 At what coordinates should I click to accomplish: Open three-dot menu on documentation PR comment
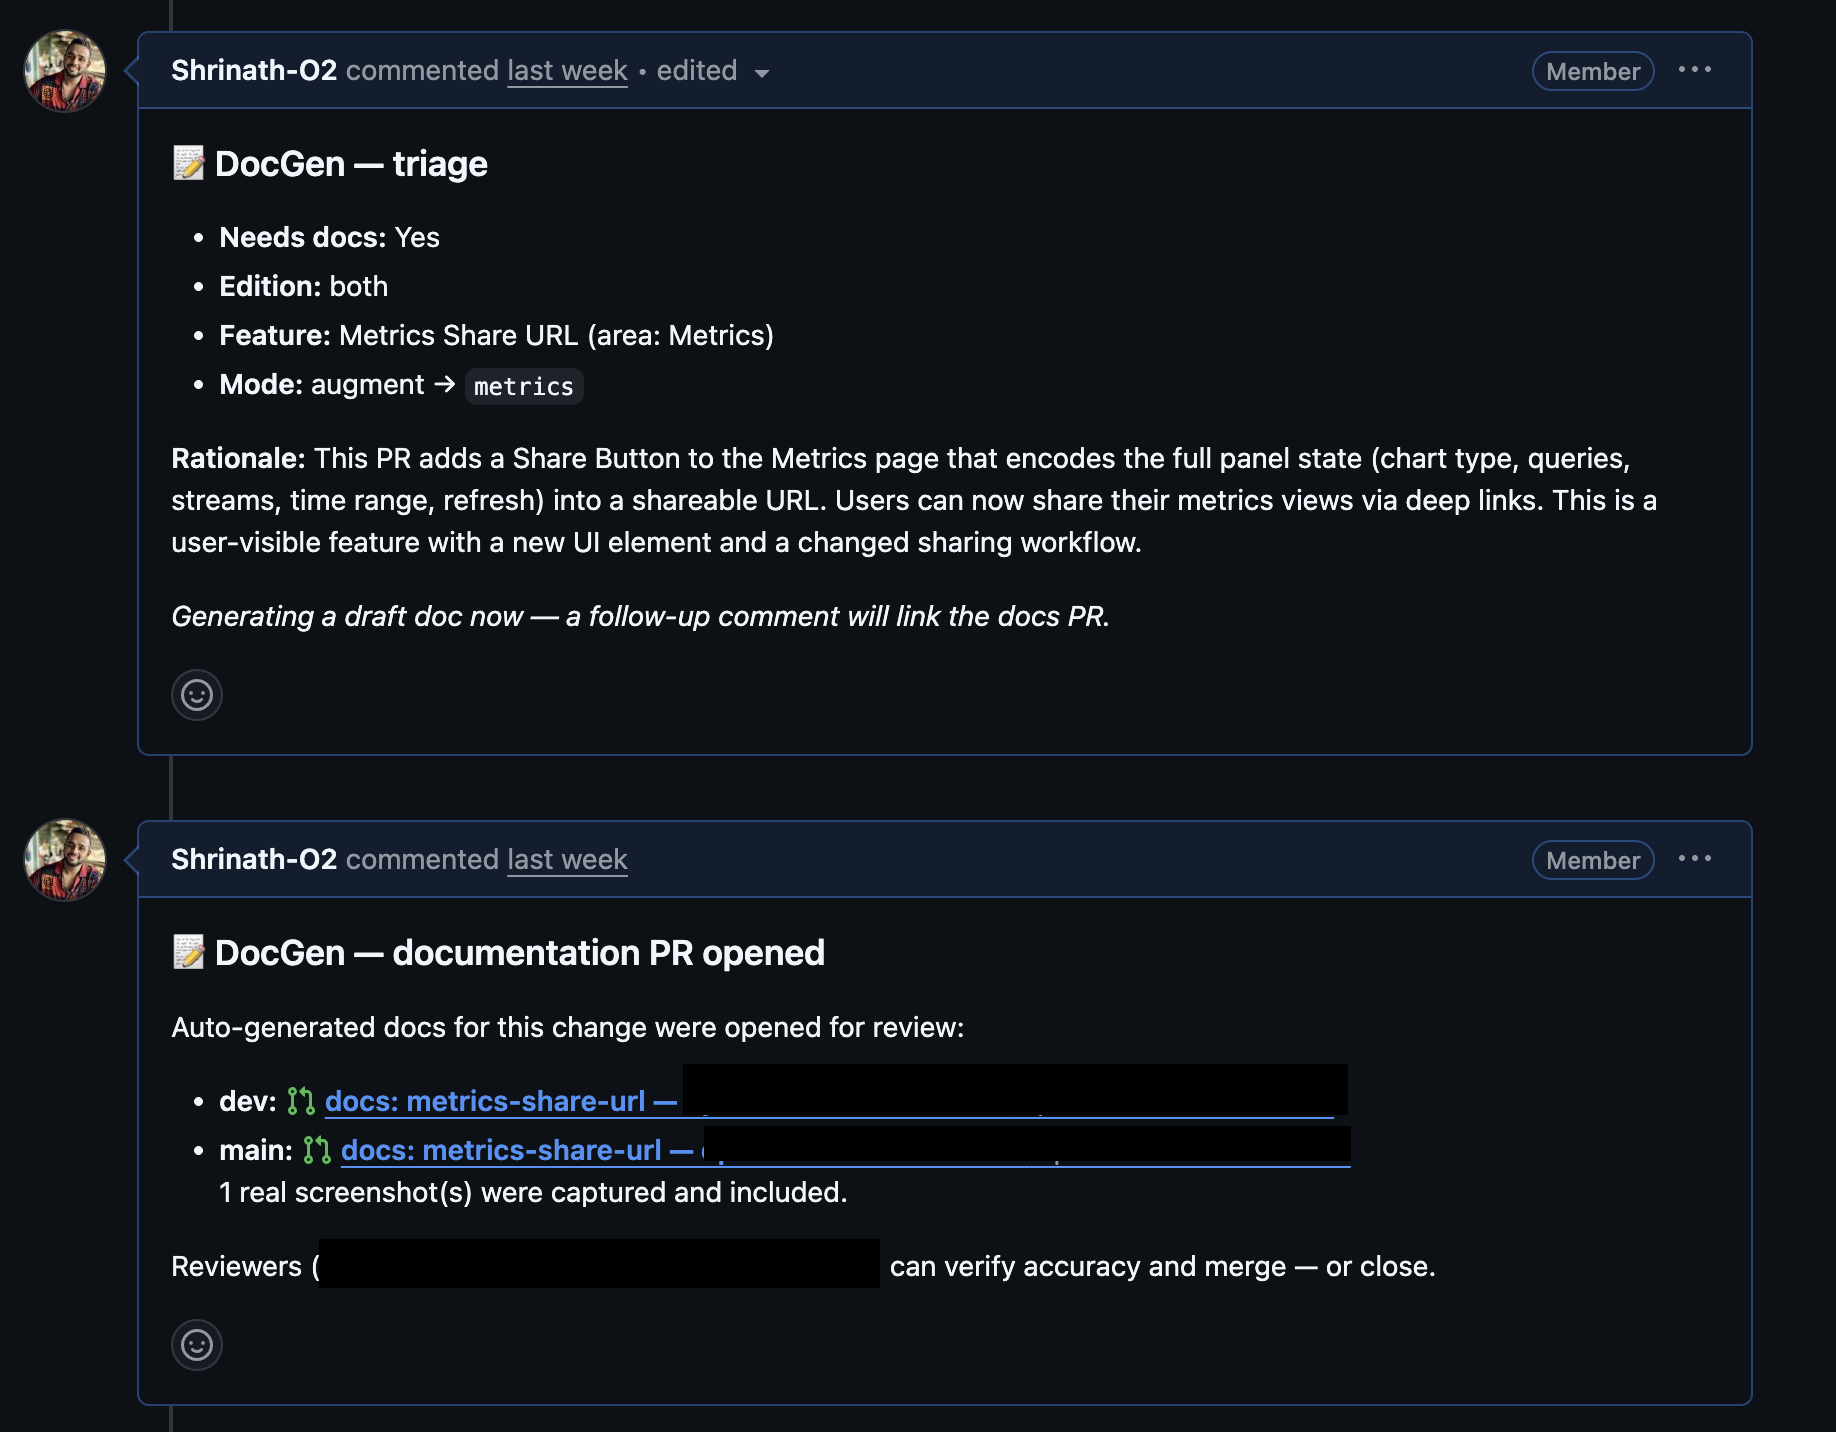pyautogui.click(x=1695, y=859)
